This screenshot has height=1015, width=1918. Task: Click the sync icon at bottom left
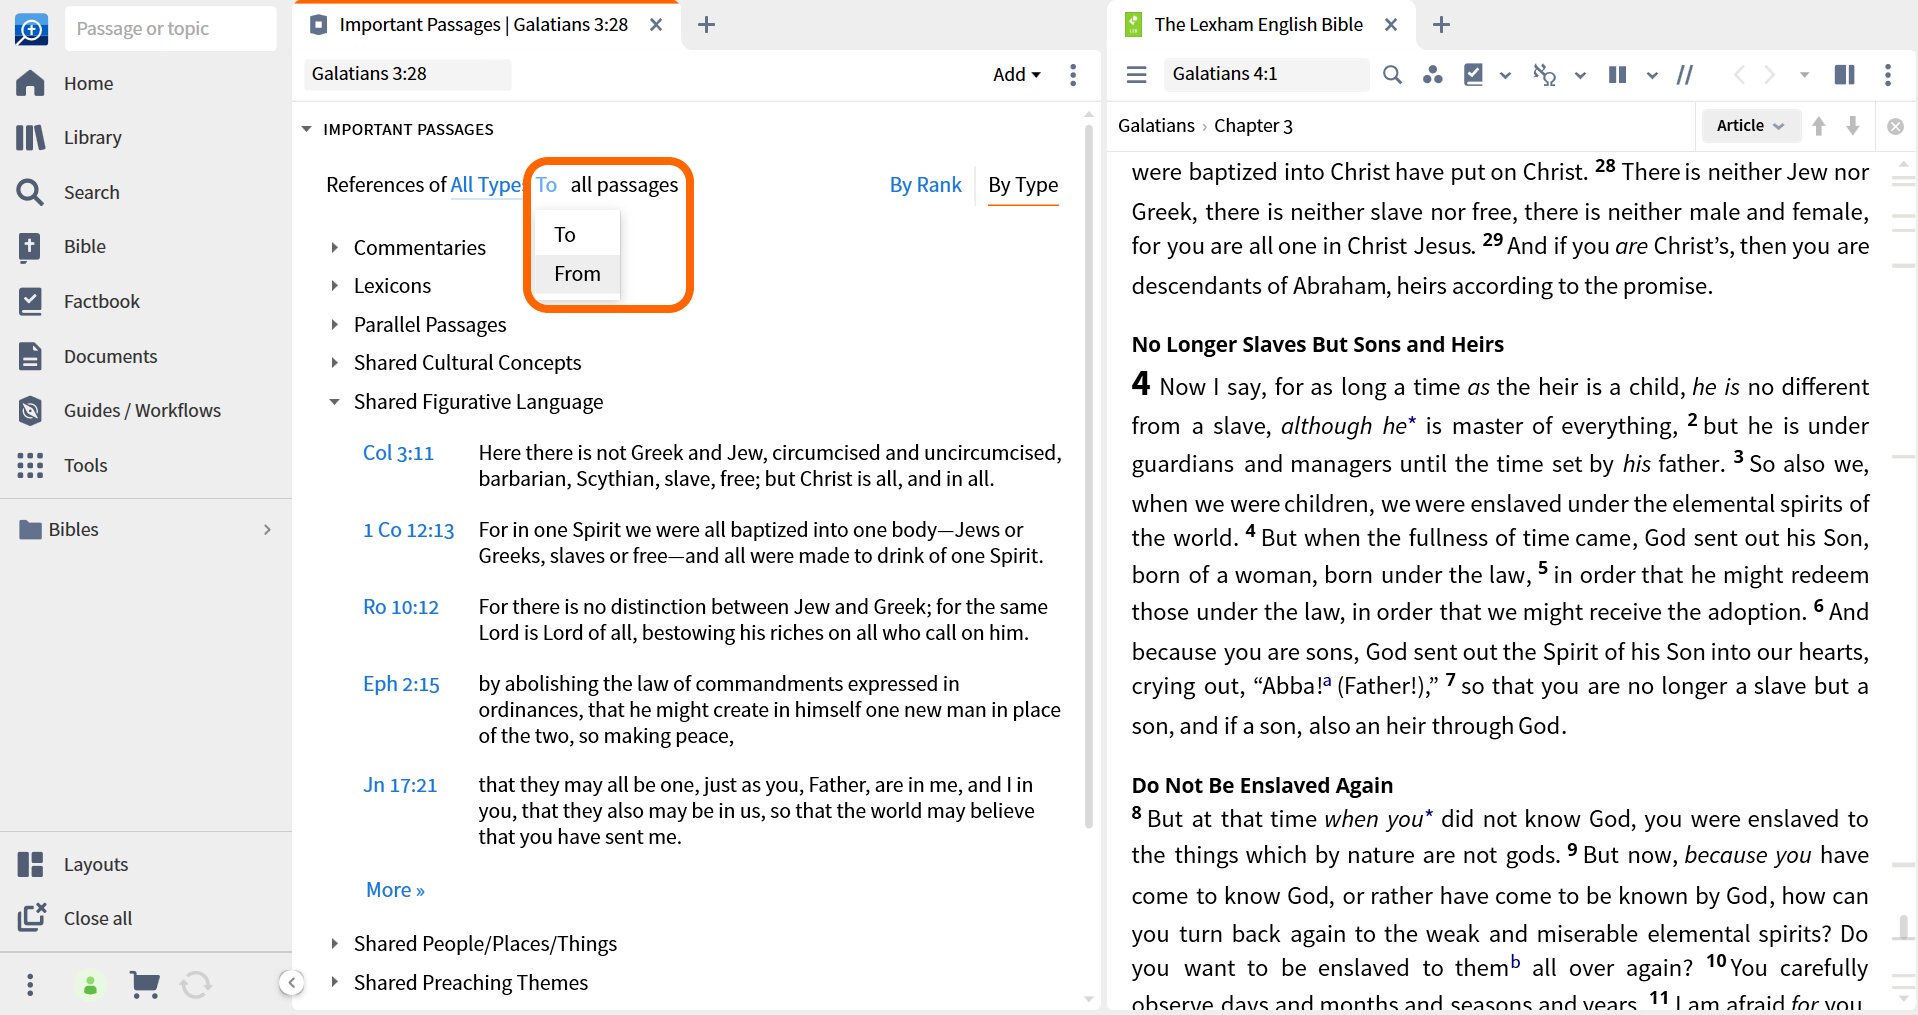pos(196,985)
